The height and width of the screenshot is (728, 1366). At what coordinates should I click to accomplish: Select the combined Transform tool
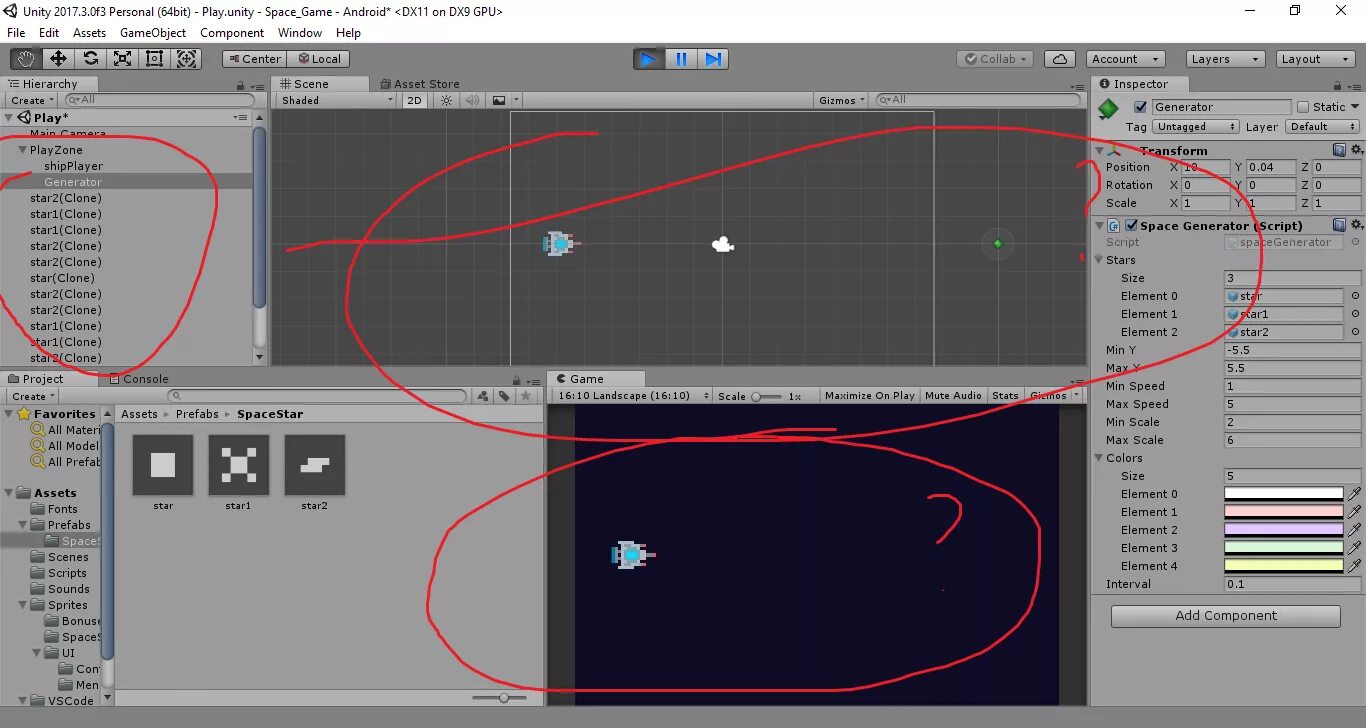(187, 59)
